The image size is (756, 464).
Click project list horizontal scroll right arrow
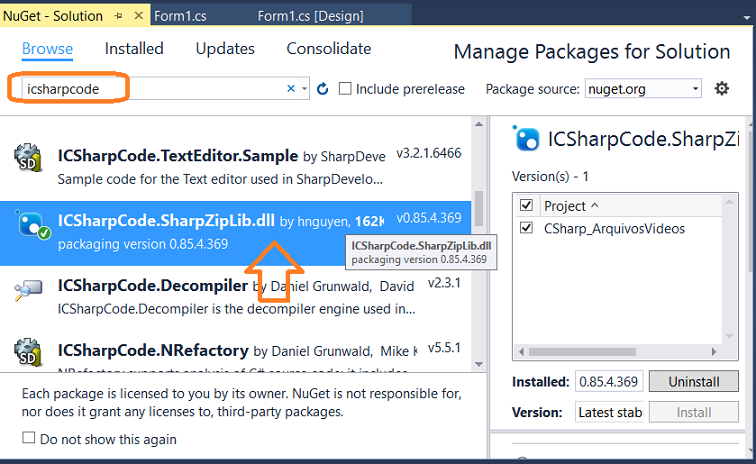pos(714,352)
